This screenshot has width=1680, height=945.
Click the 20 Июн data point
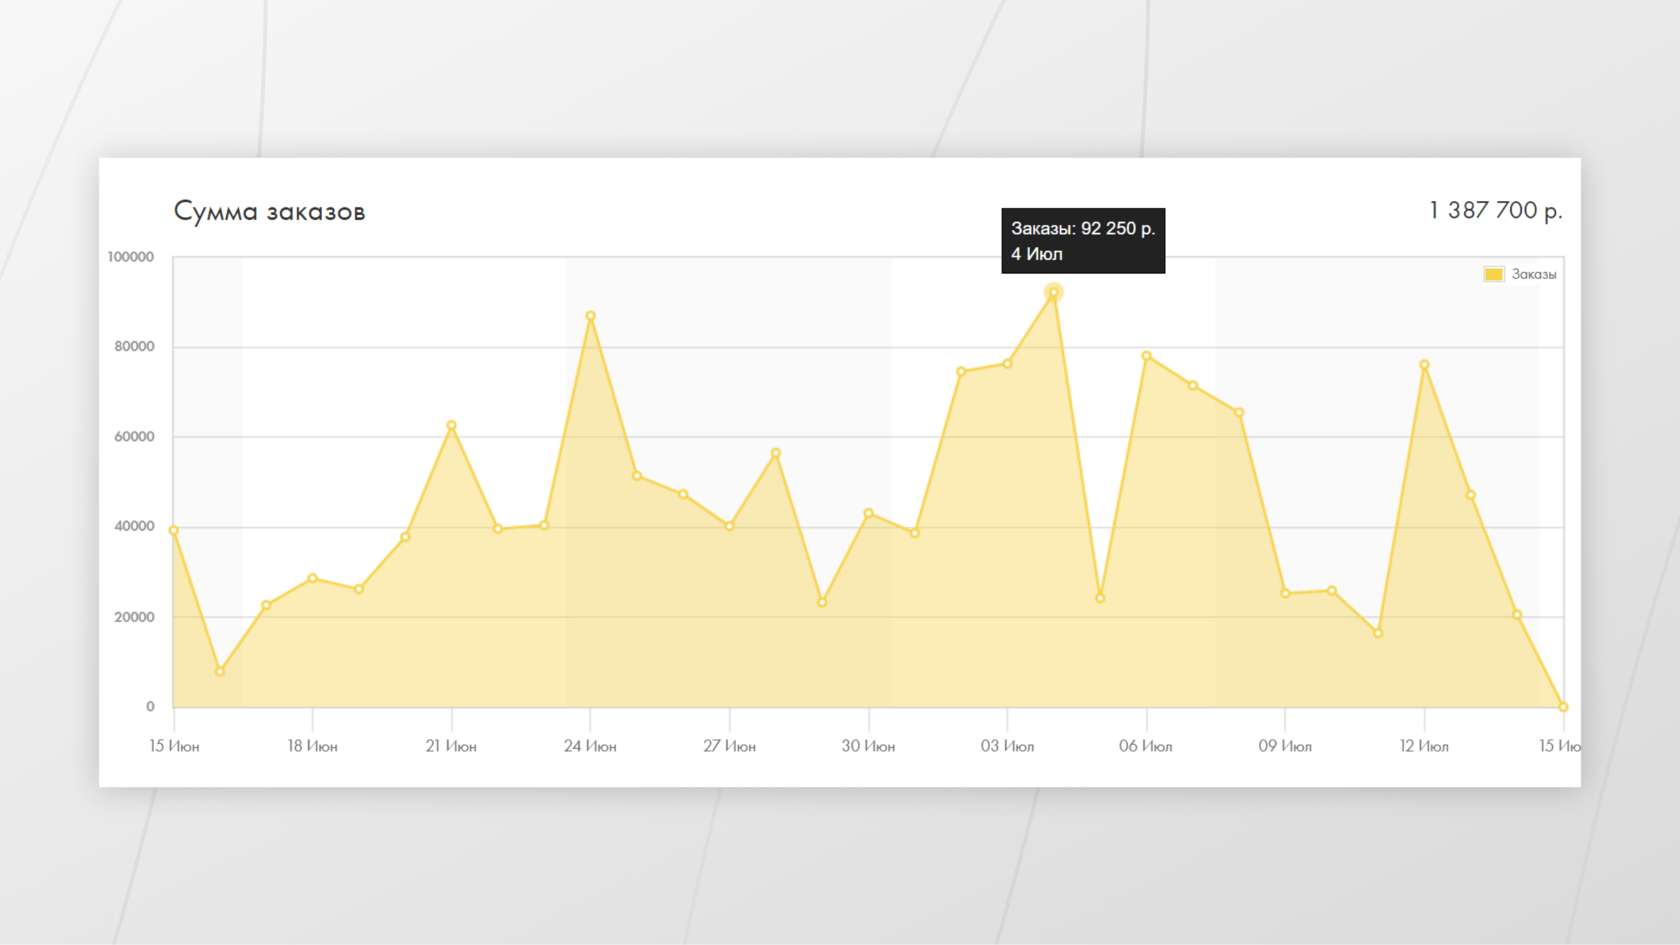(x=405, y=537)
